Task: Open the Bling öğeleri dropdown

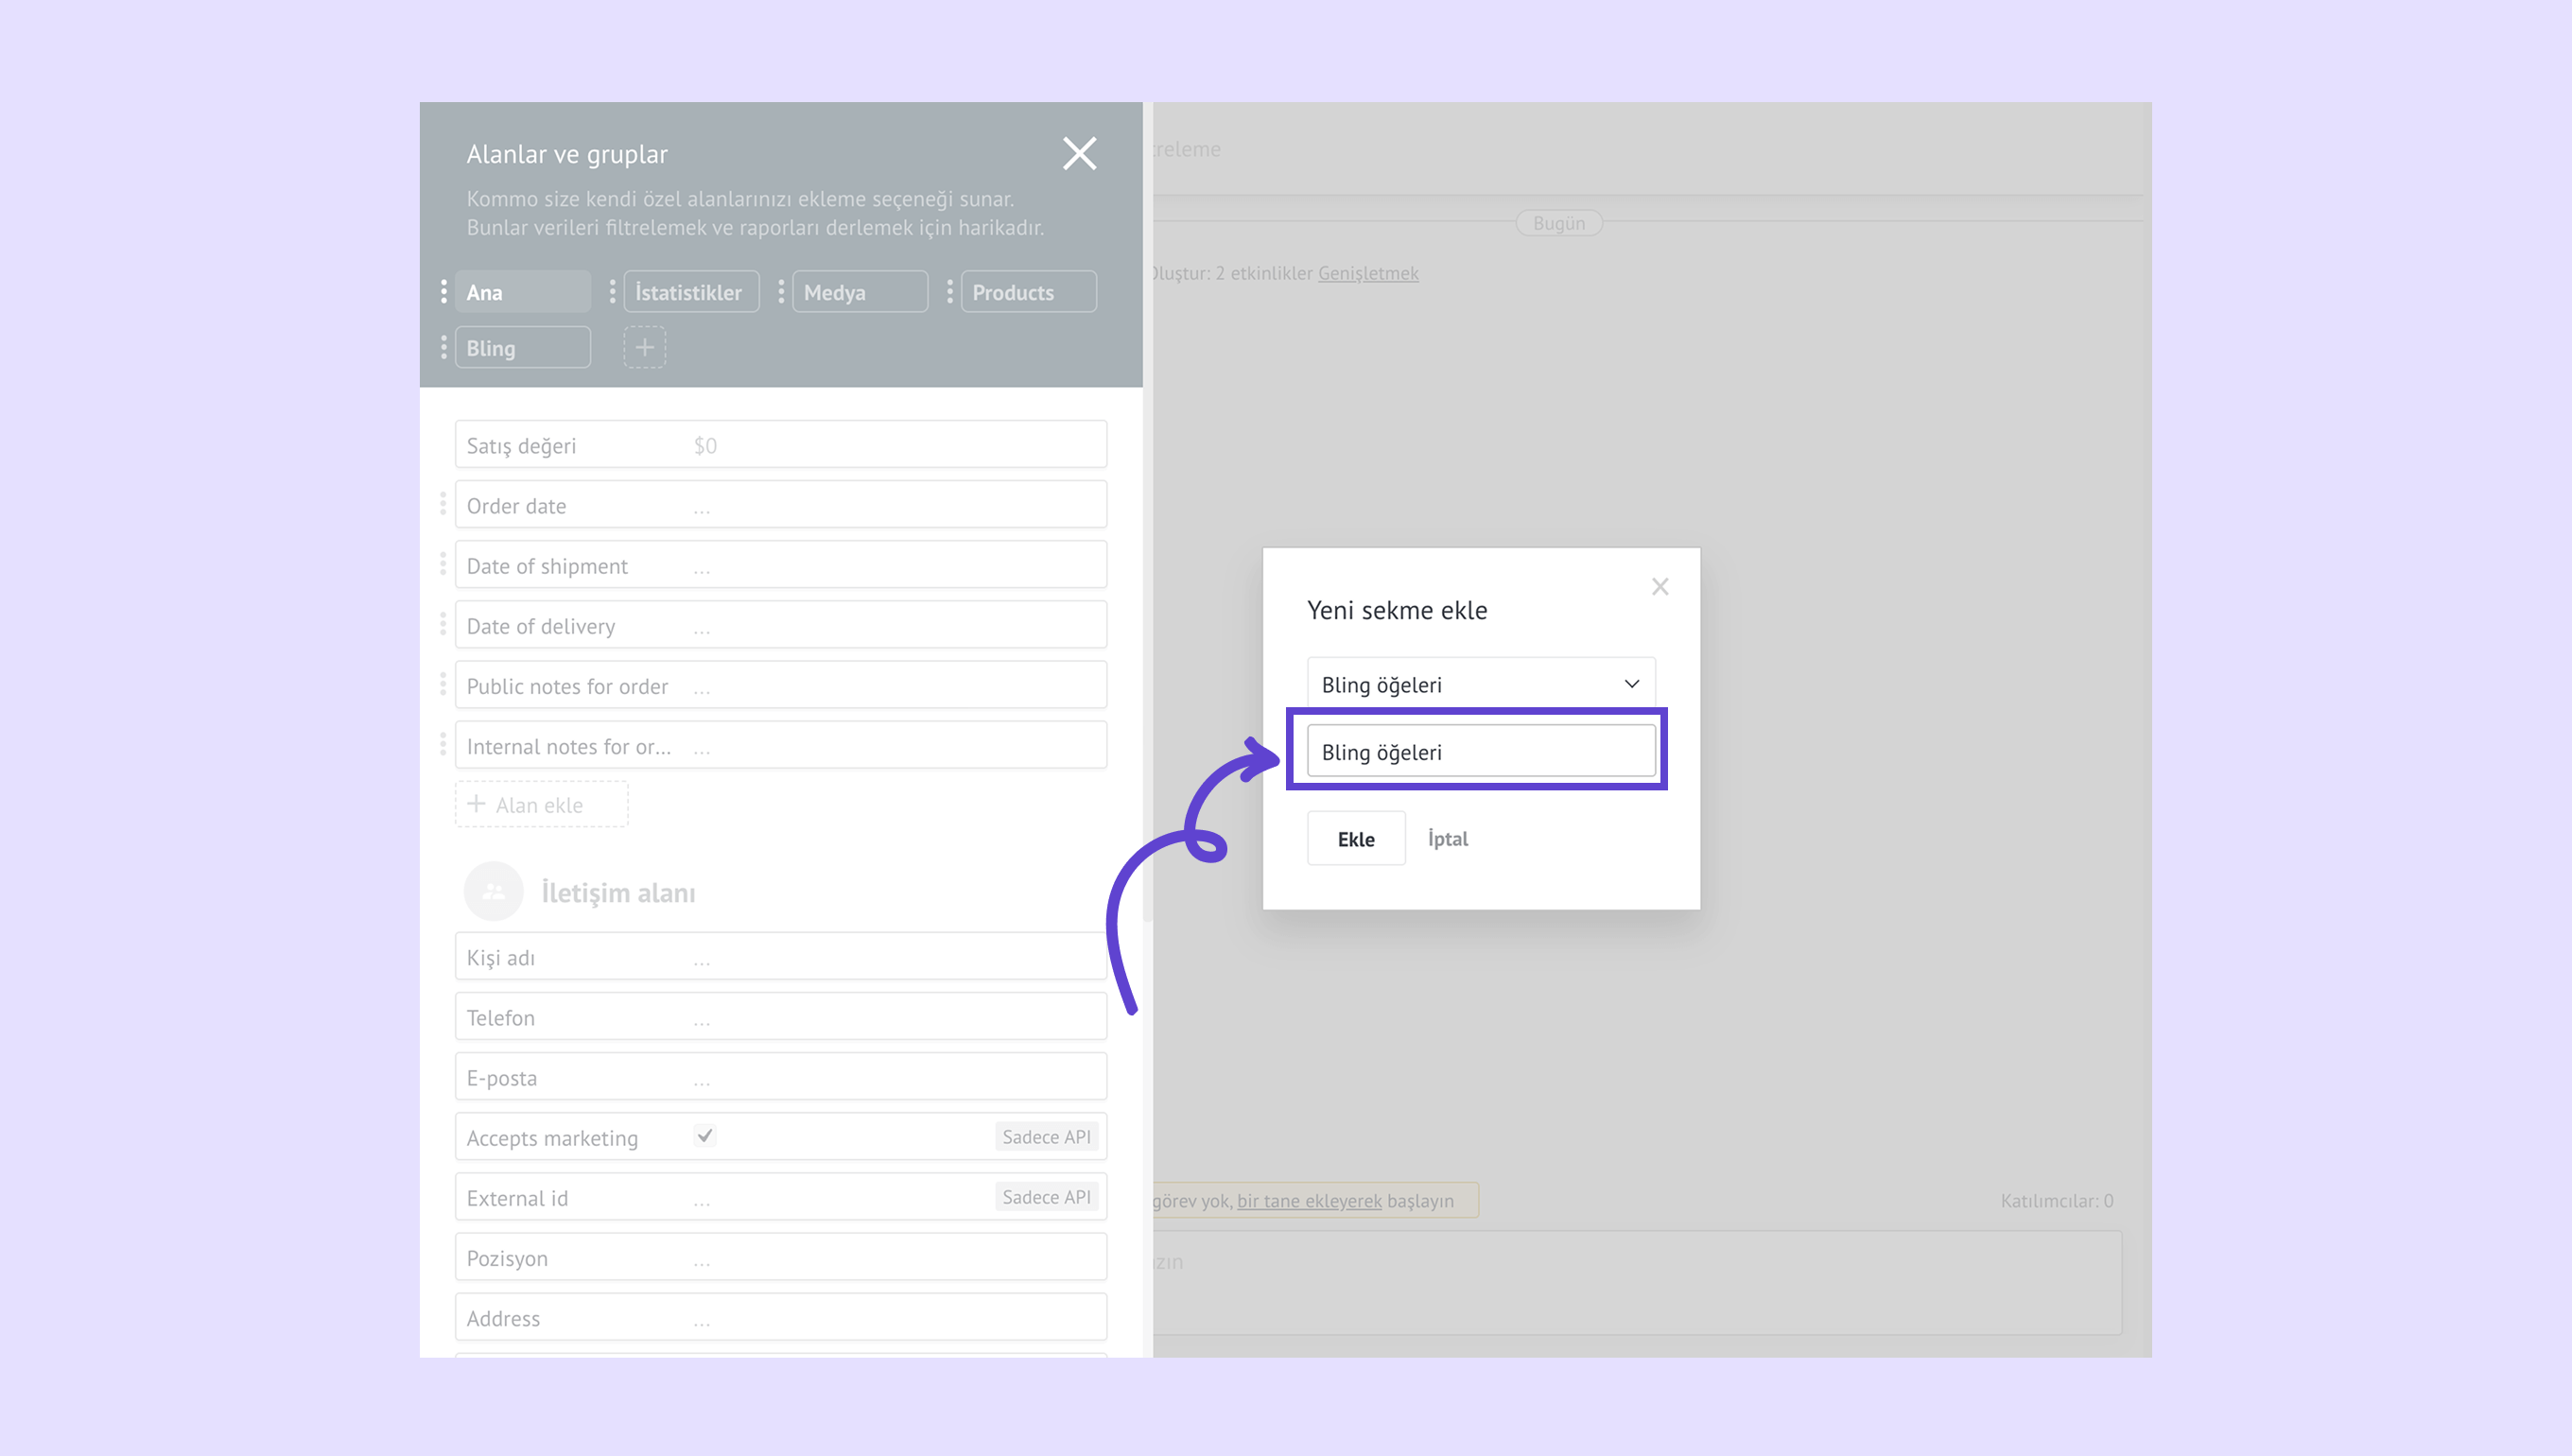Action: [x=1480, y=684]
